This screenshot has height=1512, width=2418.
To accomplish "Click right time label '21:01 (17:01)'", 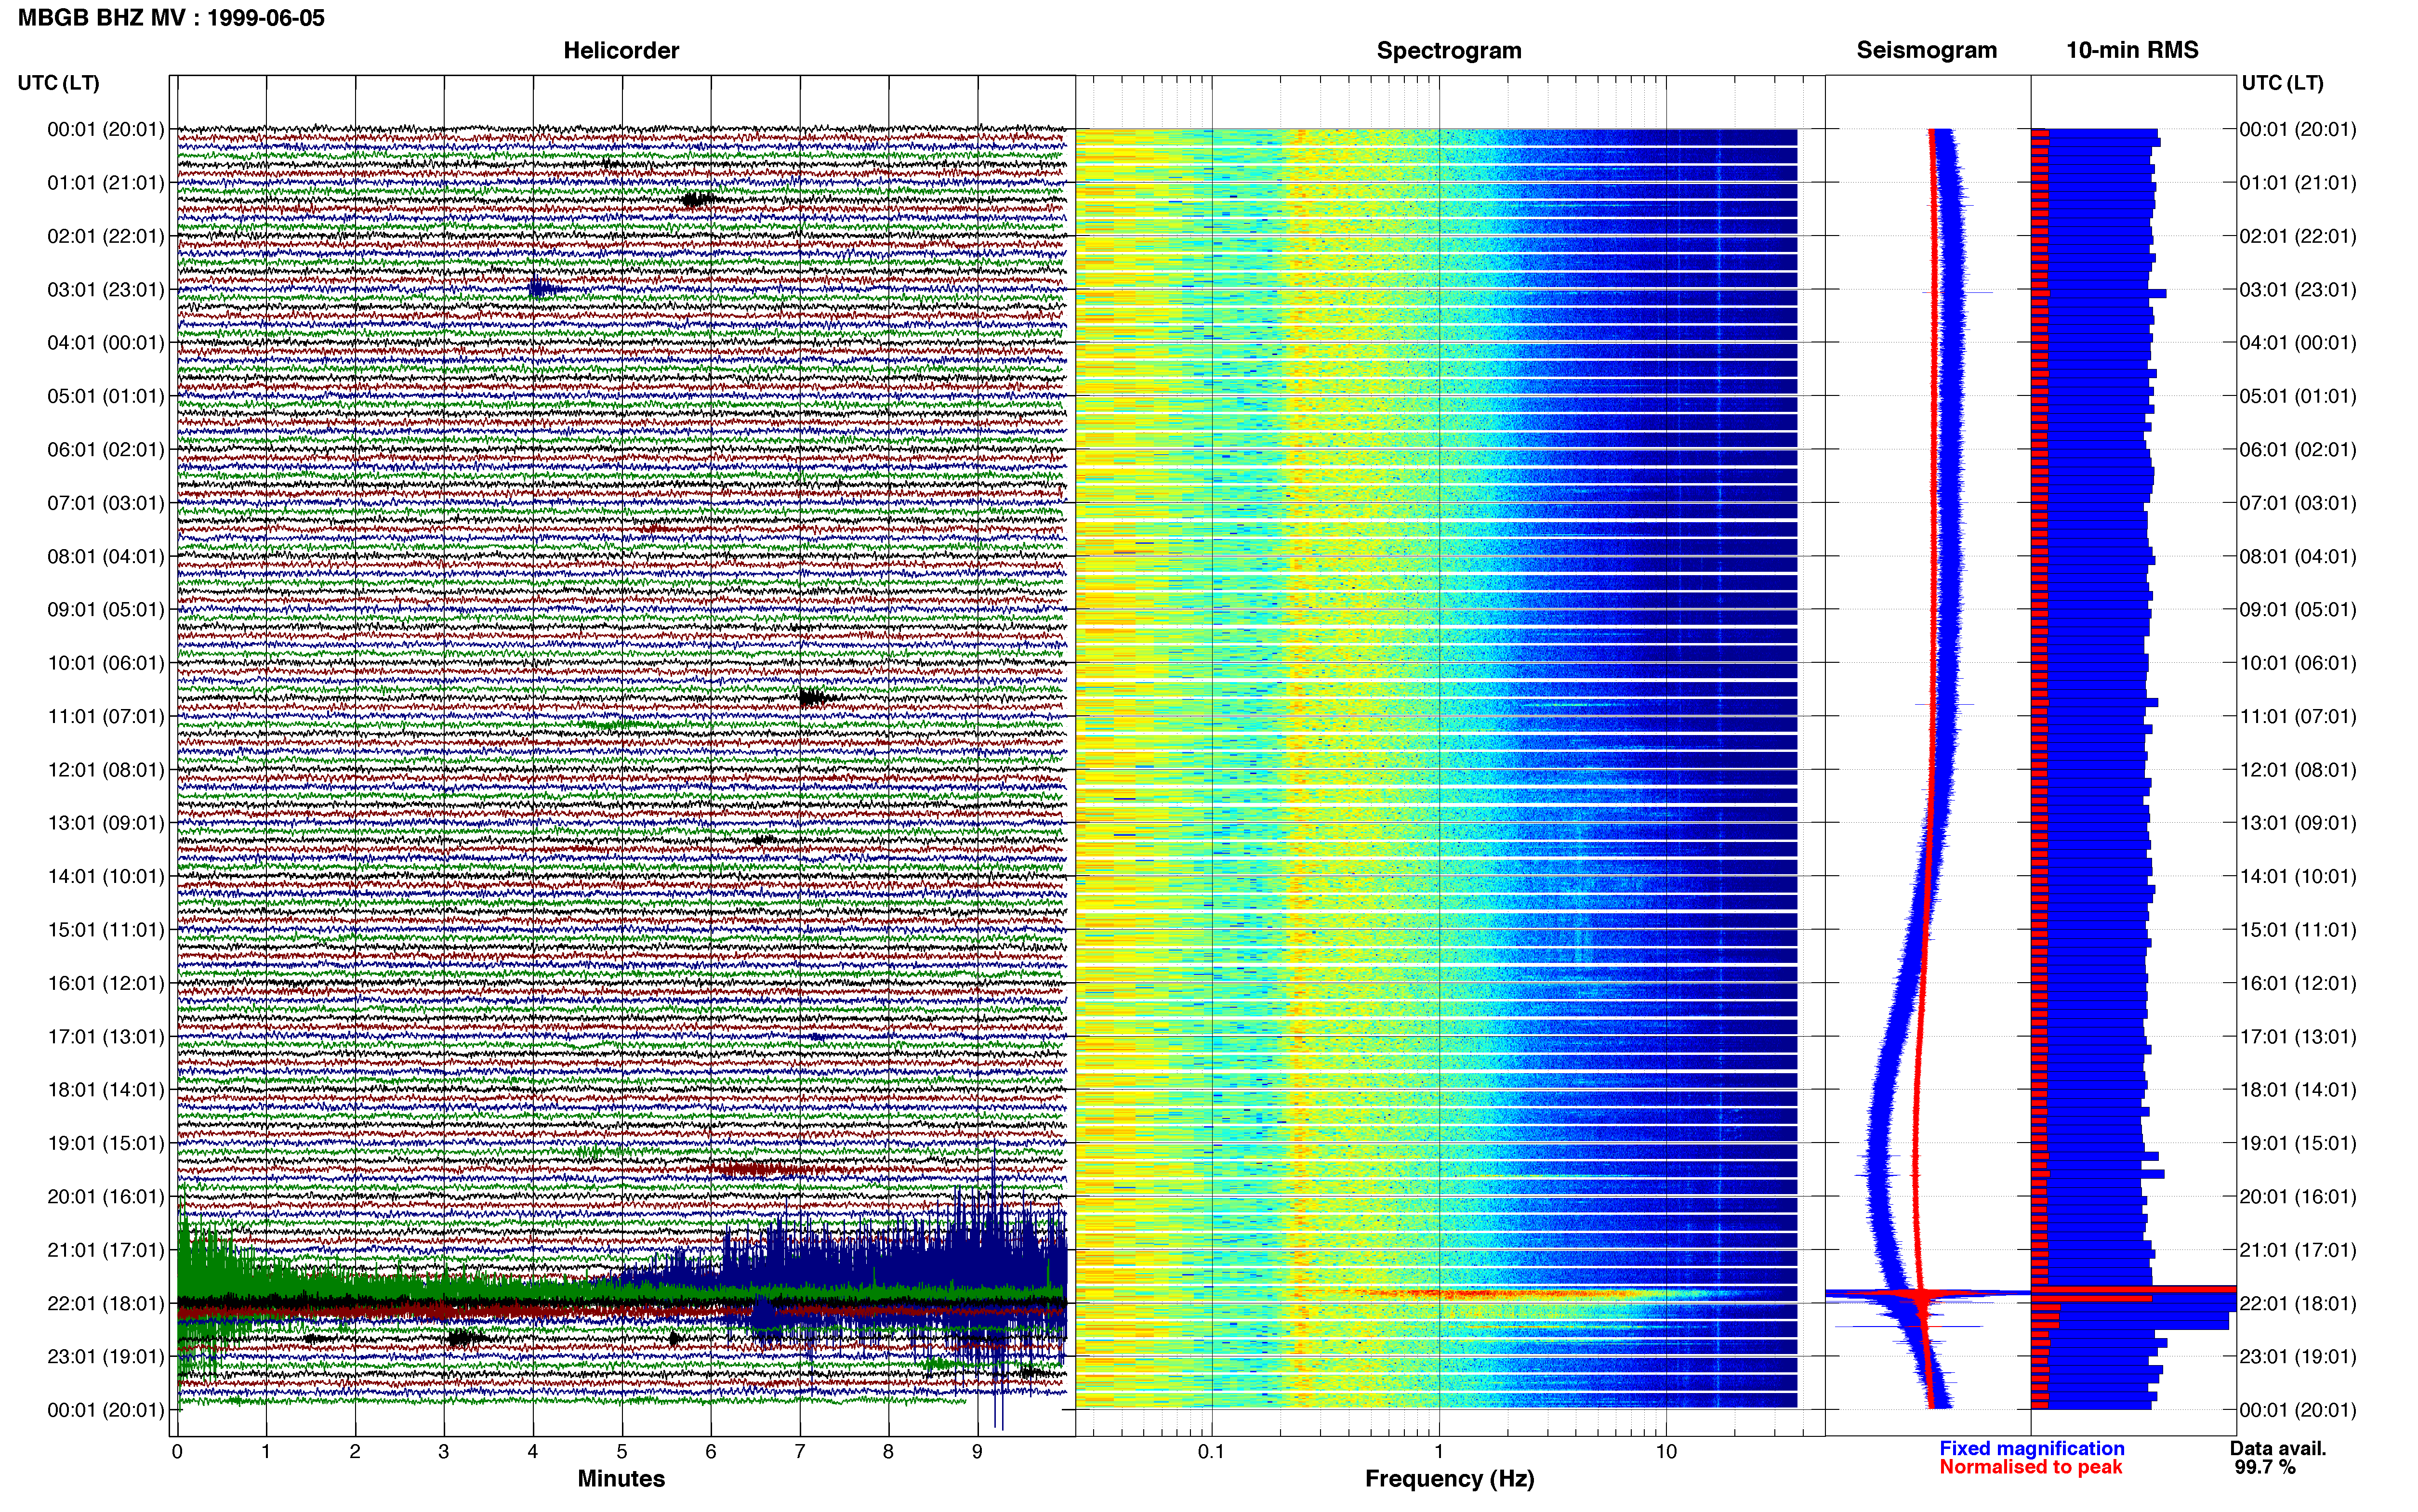I will pos(2298,1250).
